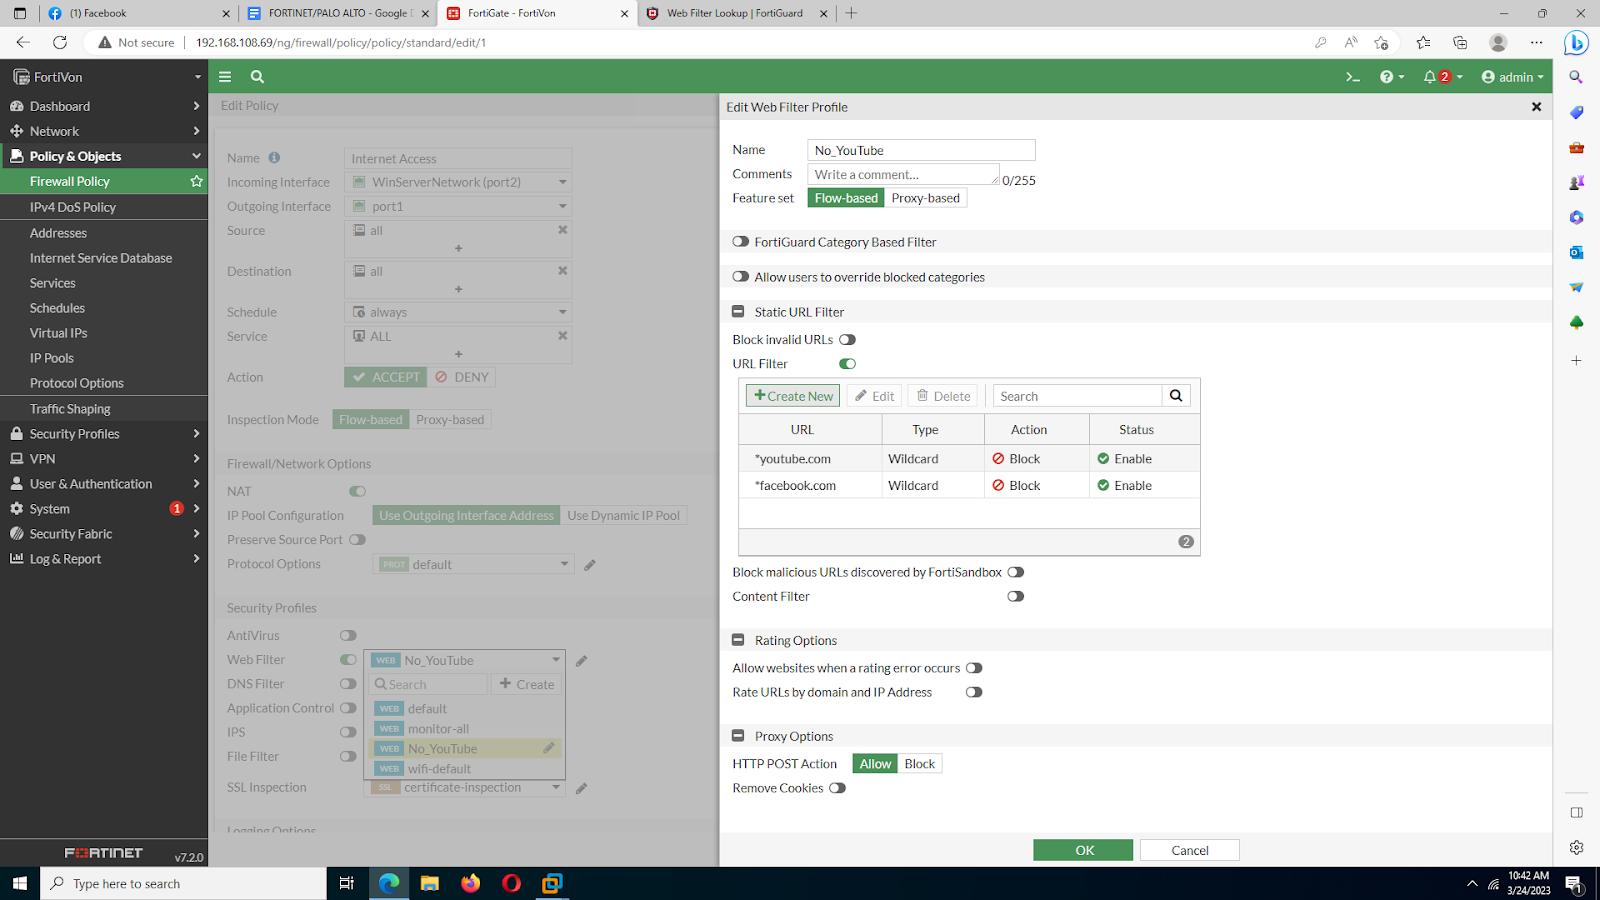Toggle Allow users to override blocked categories

coord(741,277)
